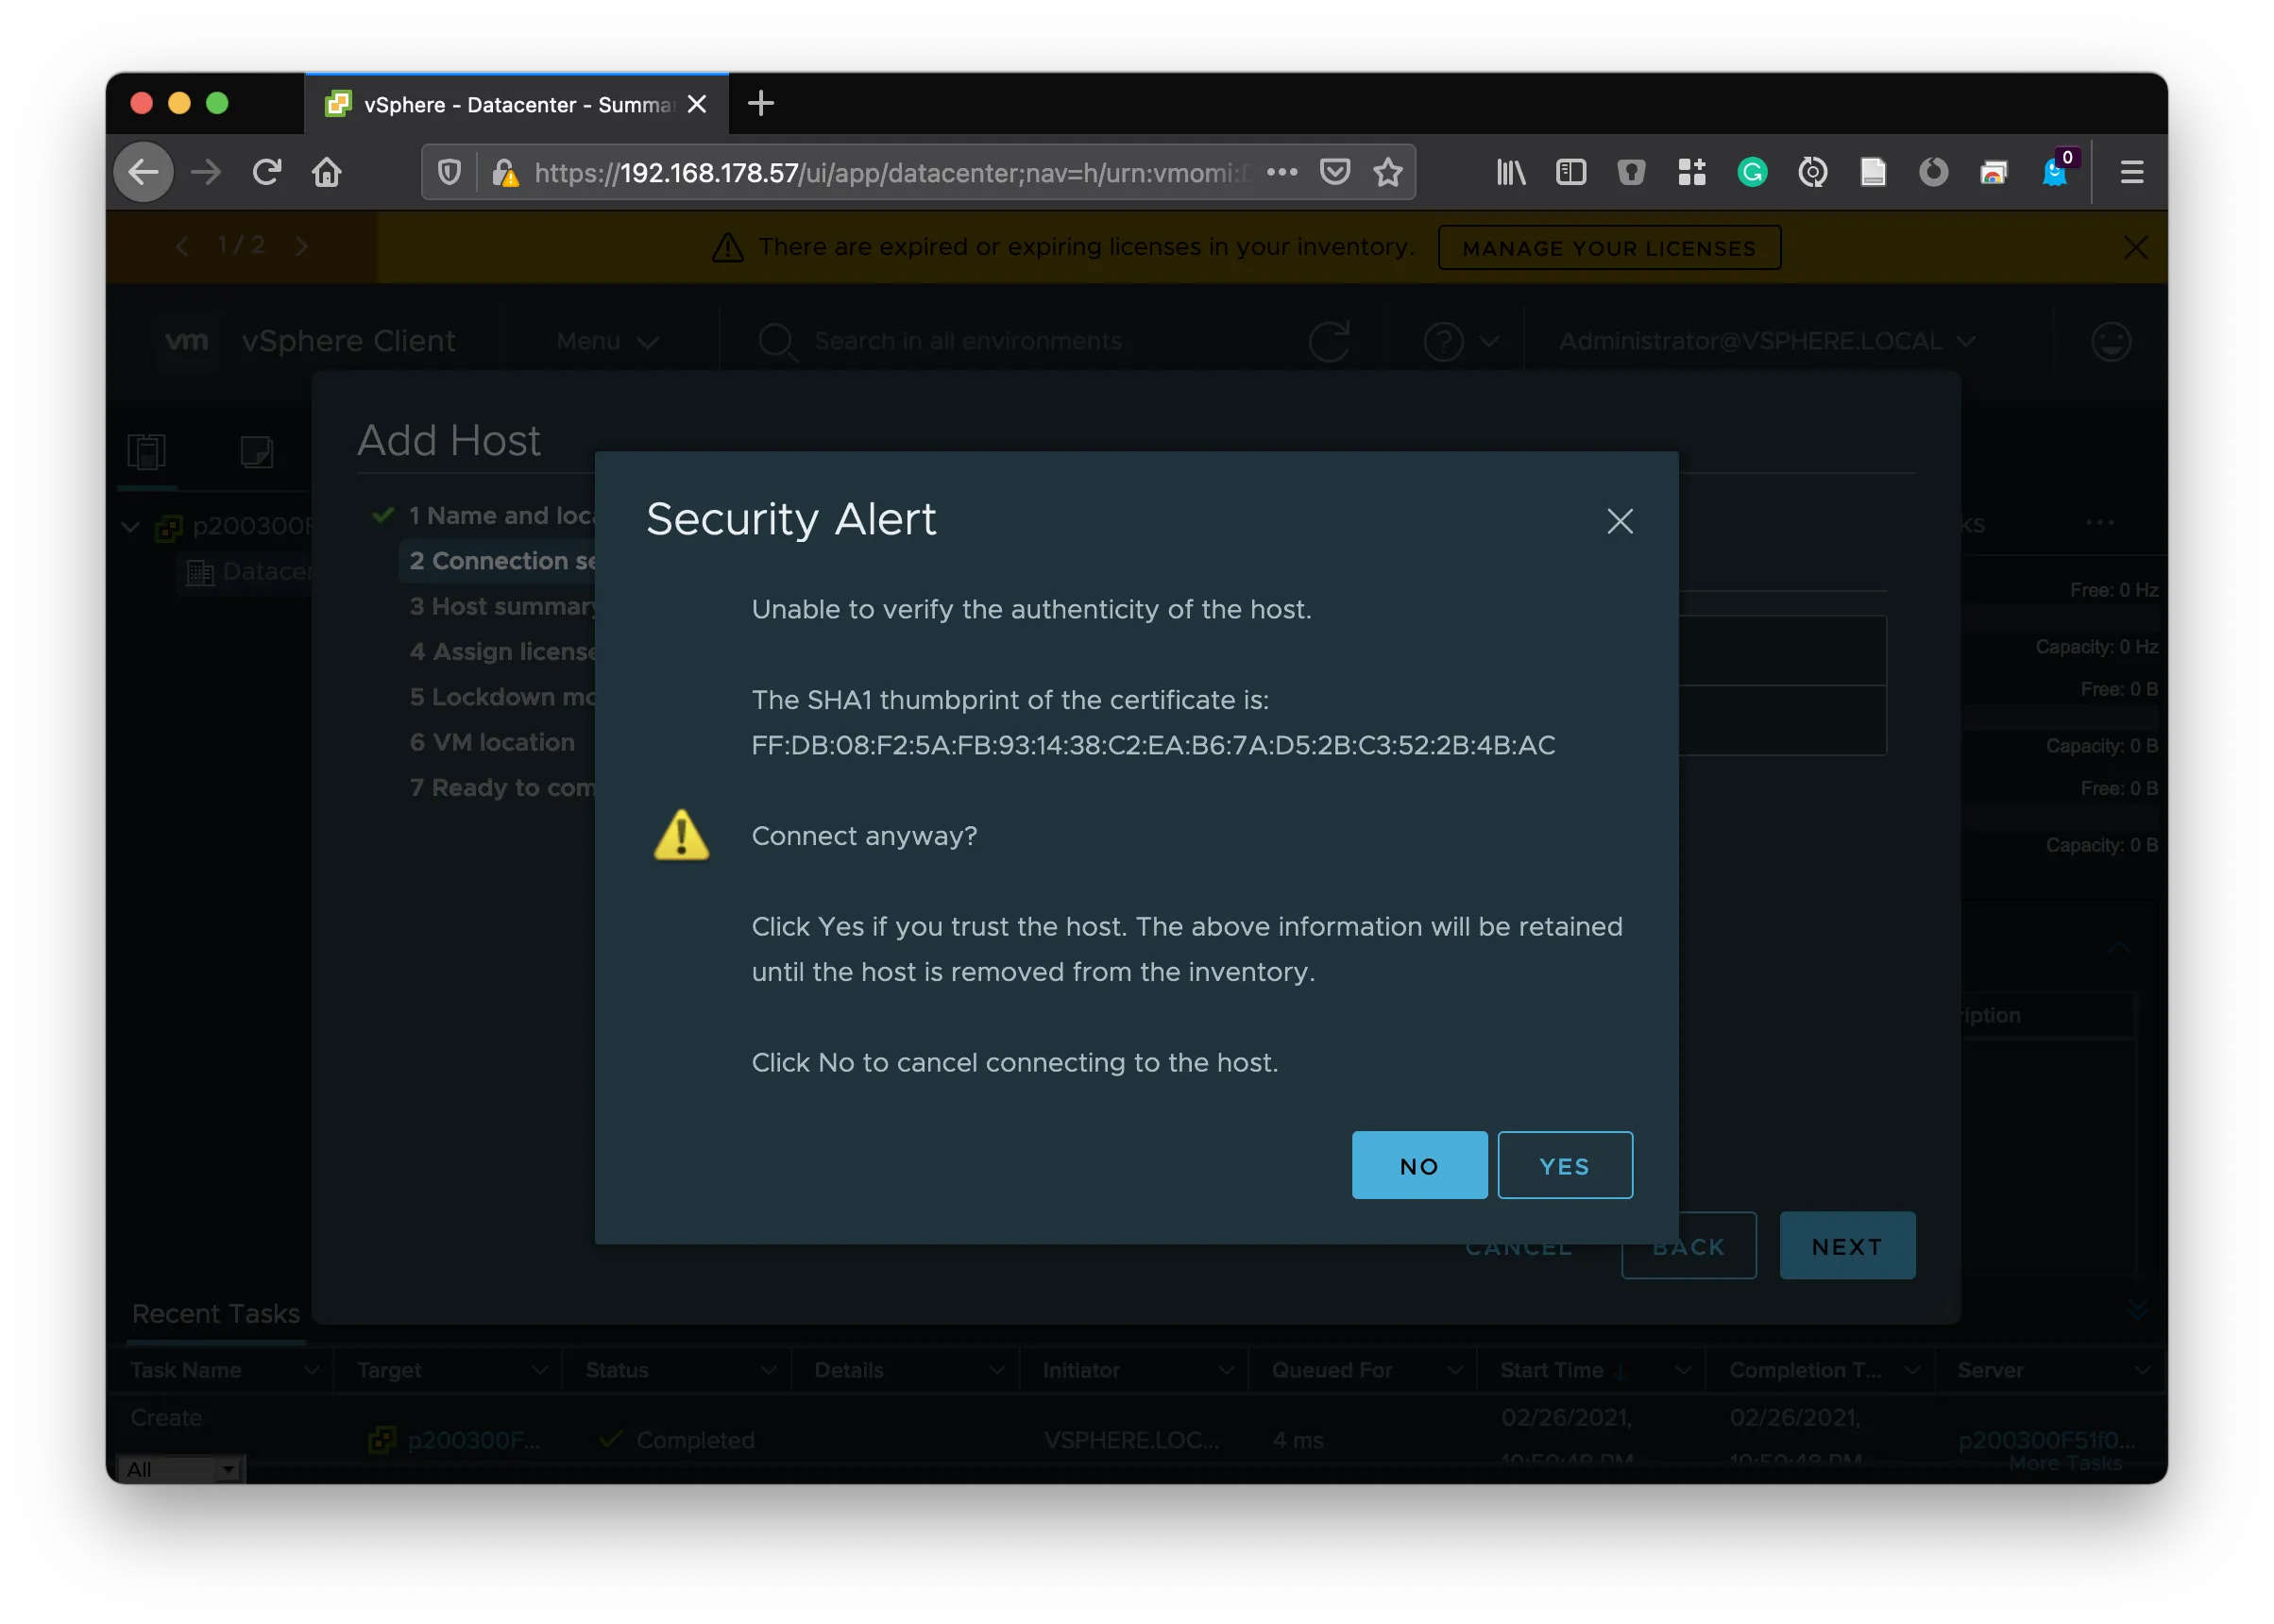Save page to Pocket icon
Image resolution: width=2274 pixels, height=1624 pixels.
click(1335, 173)
